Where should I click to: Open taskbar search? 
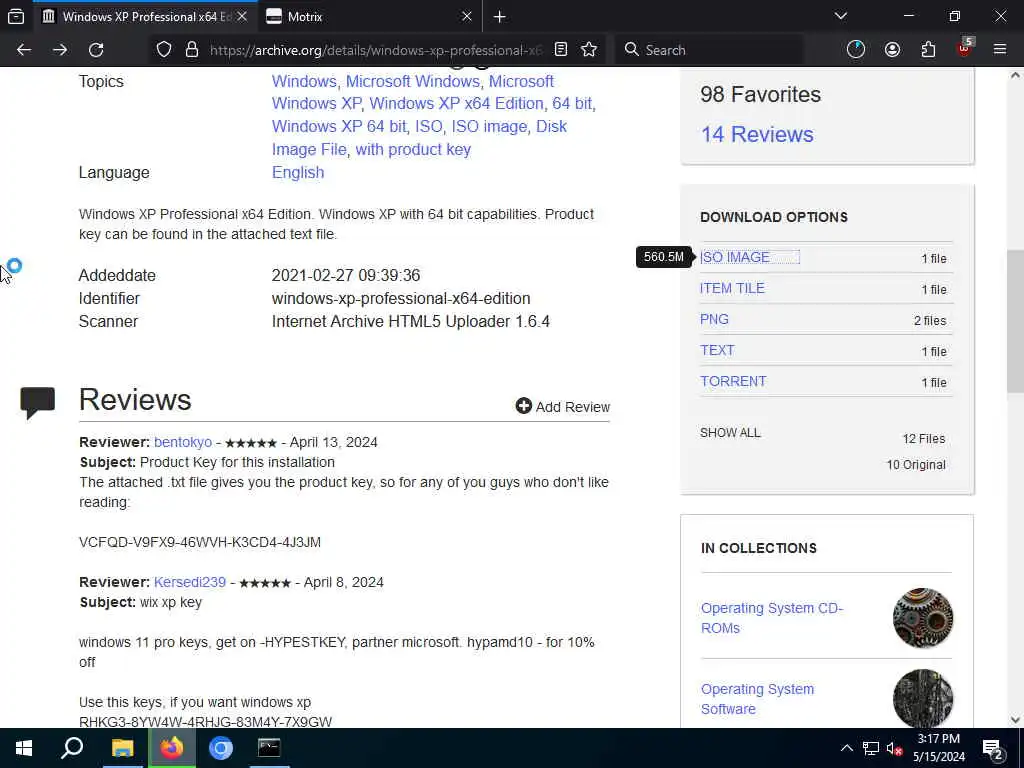point(72,748)
